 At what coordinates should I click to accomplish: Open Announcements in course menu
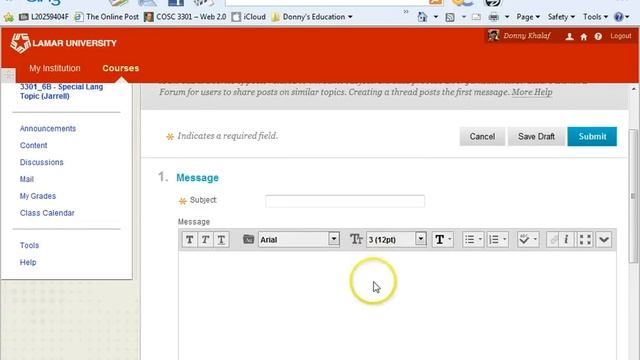pos(48,129)
